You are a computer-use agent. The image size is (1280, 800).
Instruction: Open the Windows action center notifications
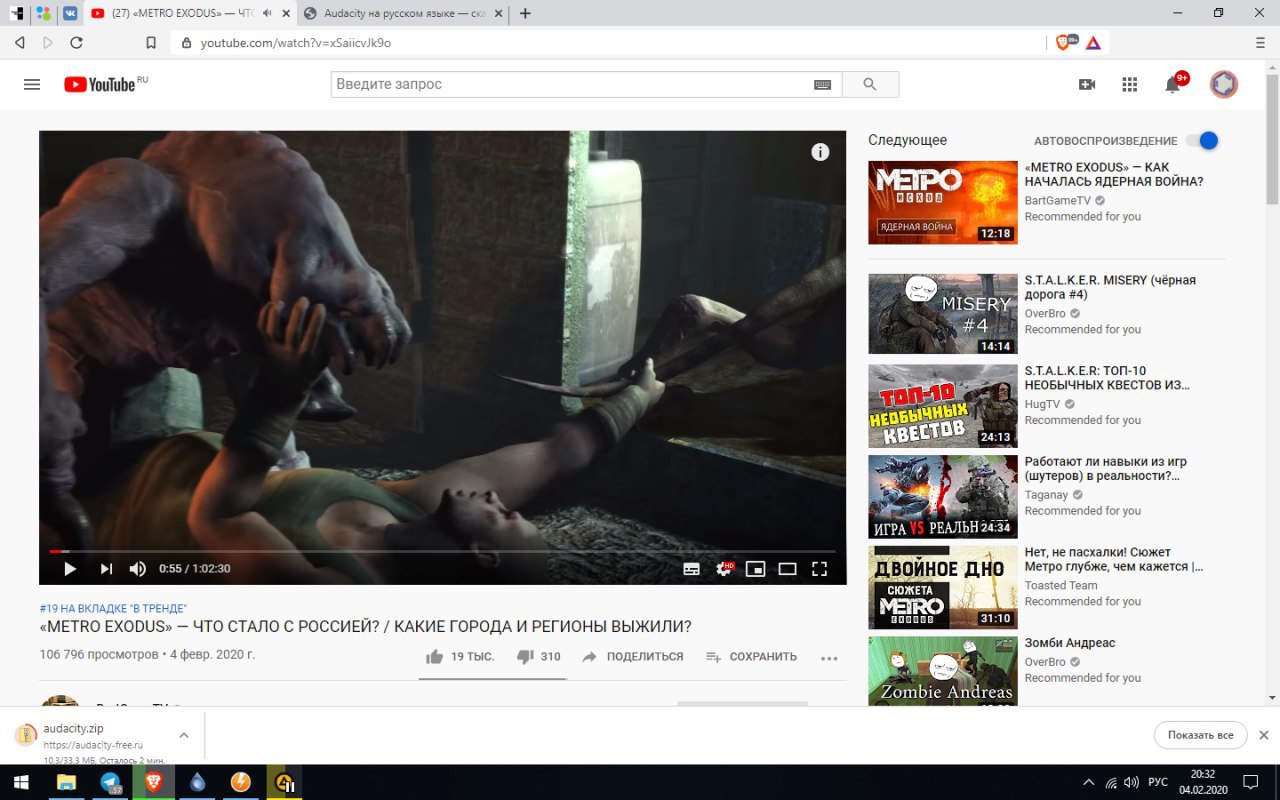pos(1250,782)
